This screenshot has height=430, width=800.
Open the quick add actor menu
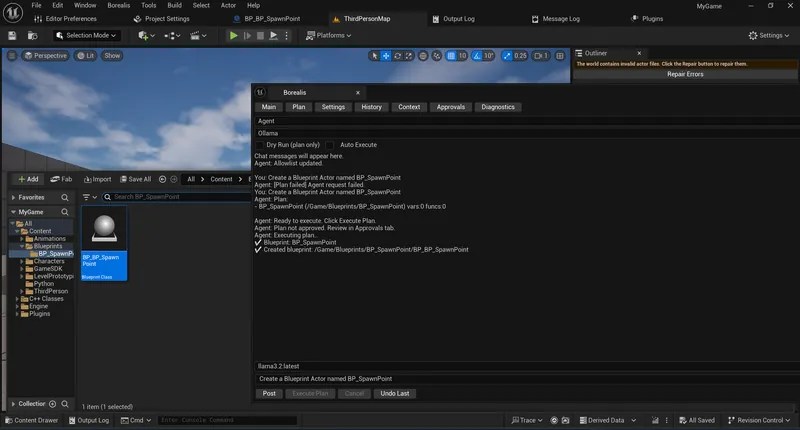(x=146, y=36)
